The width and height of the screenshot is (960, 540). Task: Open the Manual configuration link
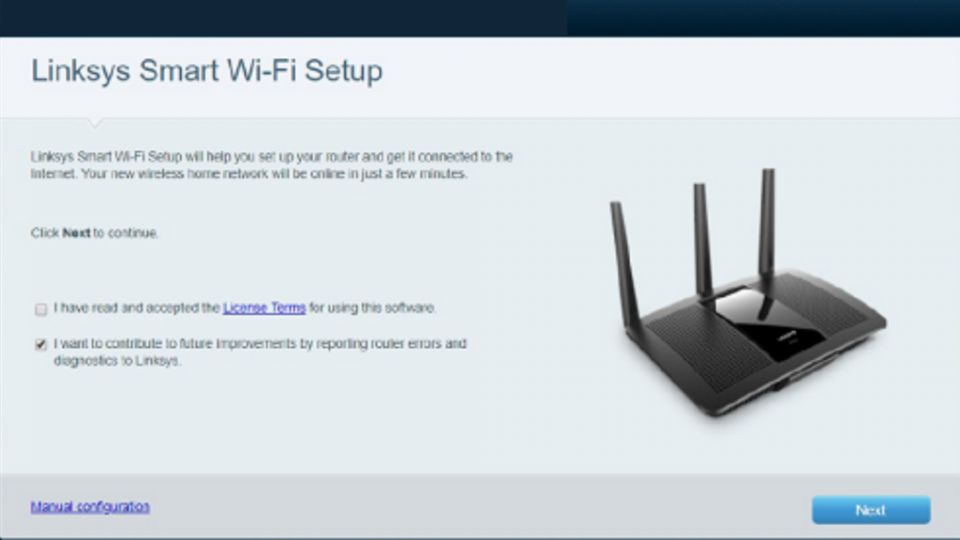pos(90,507)
